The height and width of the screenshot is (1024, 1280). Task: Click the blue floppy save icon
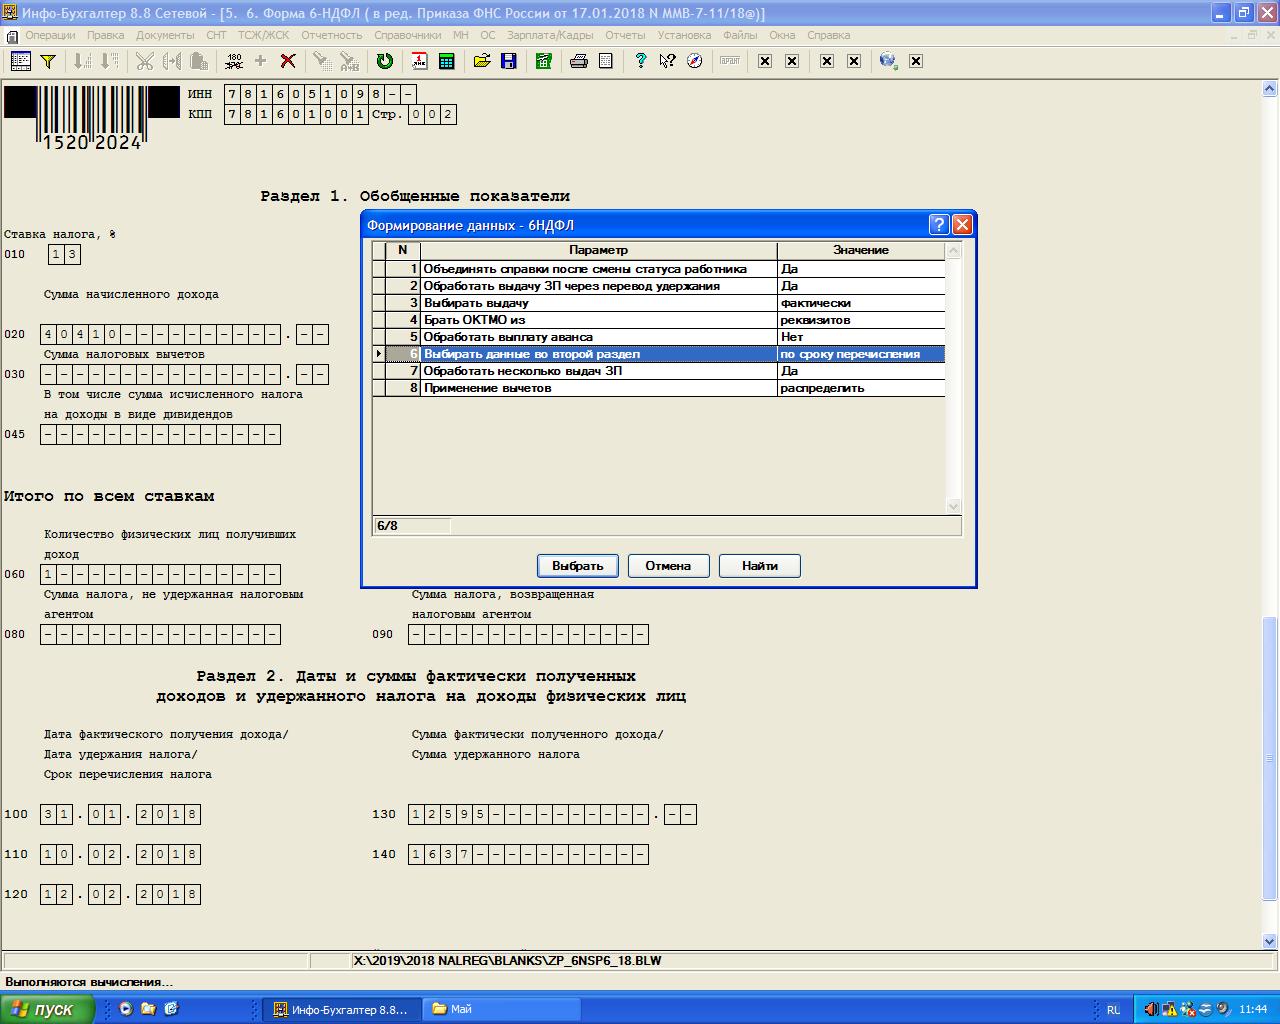point(509,61)
